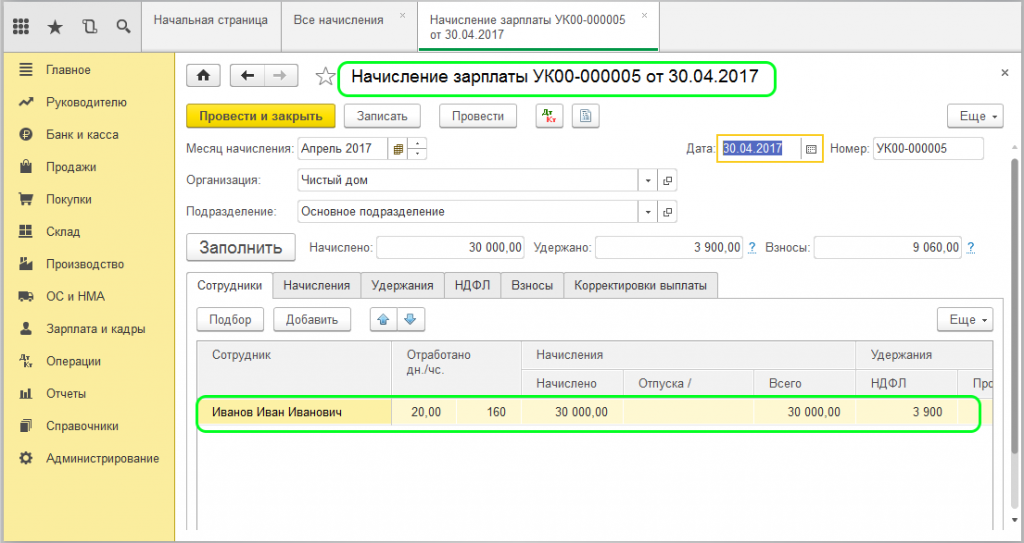Go to home page icon button
Screen dimensions: 1024x543
pos(204,76)
